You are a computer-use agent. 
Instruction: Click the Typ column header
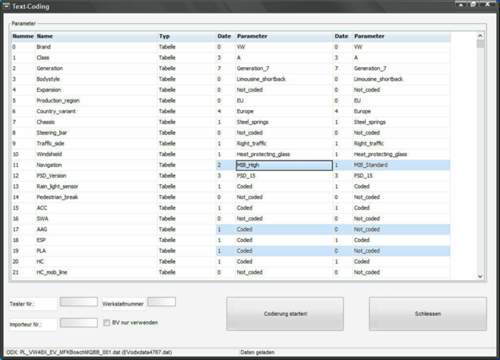[164, 36]
